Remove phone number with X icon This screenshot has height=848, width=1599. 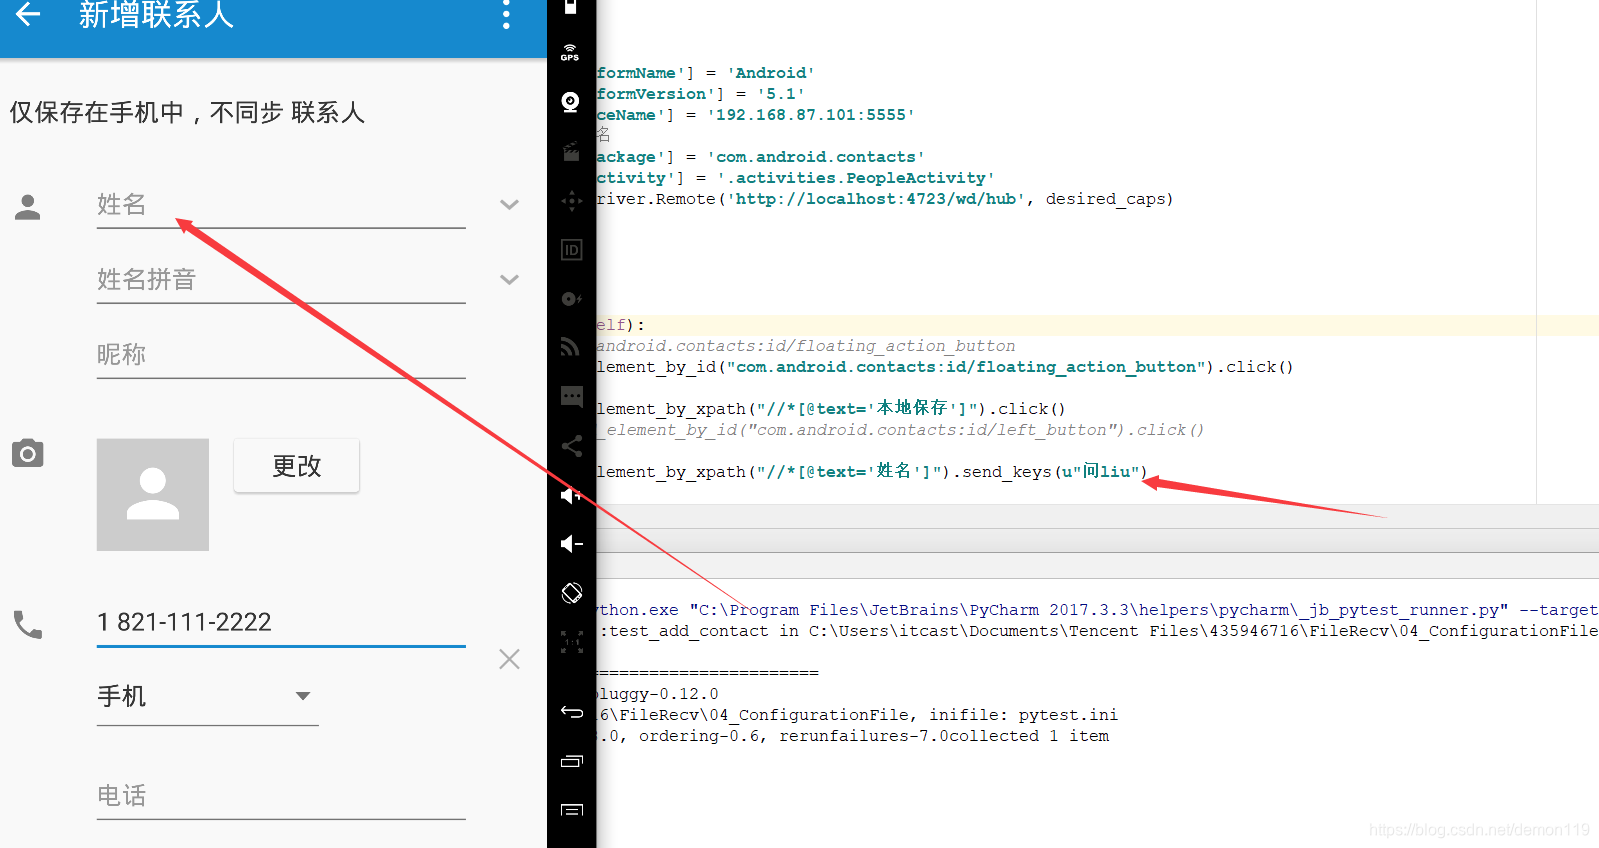pyautogui.click(x=509, y=659)
